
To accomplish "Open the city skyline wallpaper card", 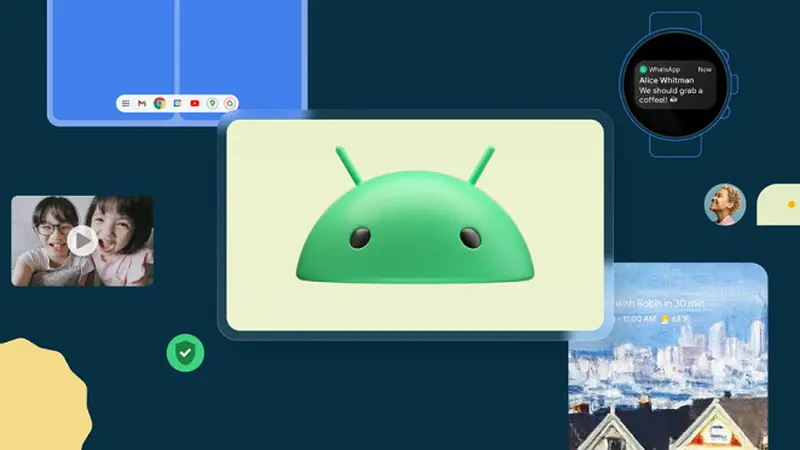I will (668, 390).
